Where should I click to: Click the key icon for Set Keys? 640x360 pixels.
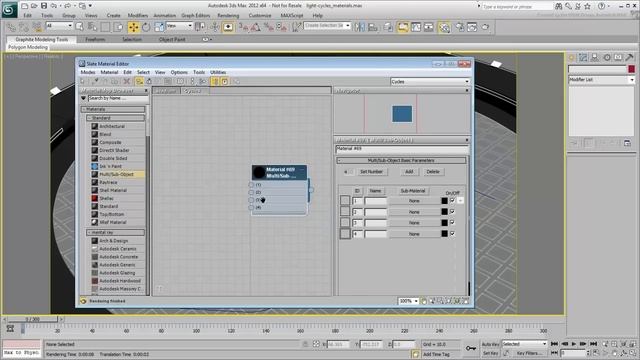coord(471,348)
